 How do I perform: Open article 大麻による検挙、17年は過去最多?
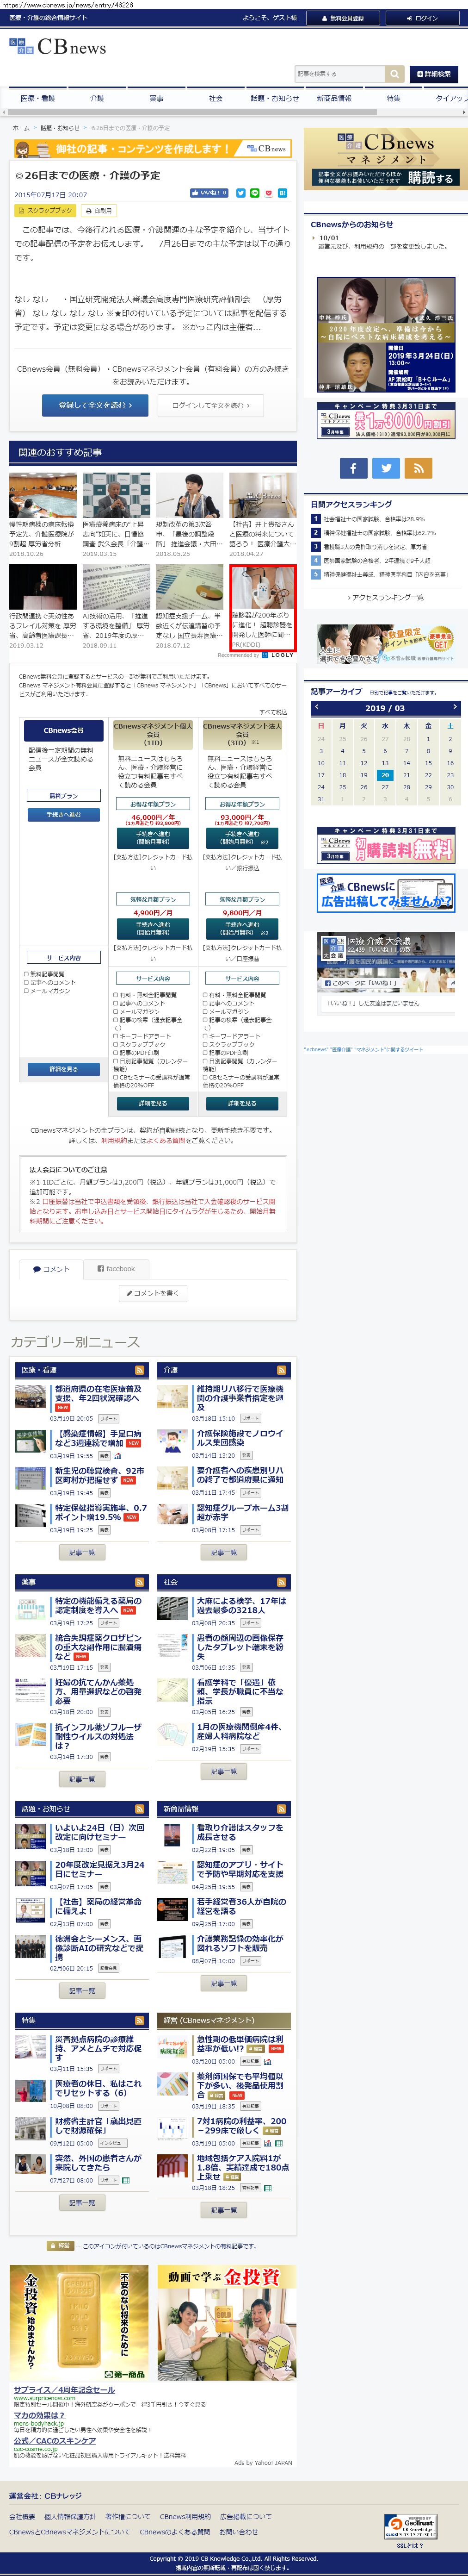[240, 1605]
